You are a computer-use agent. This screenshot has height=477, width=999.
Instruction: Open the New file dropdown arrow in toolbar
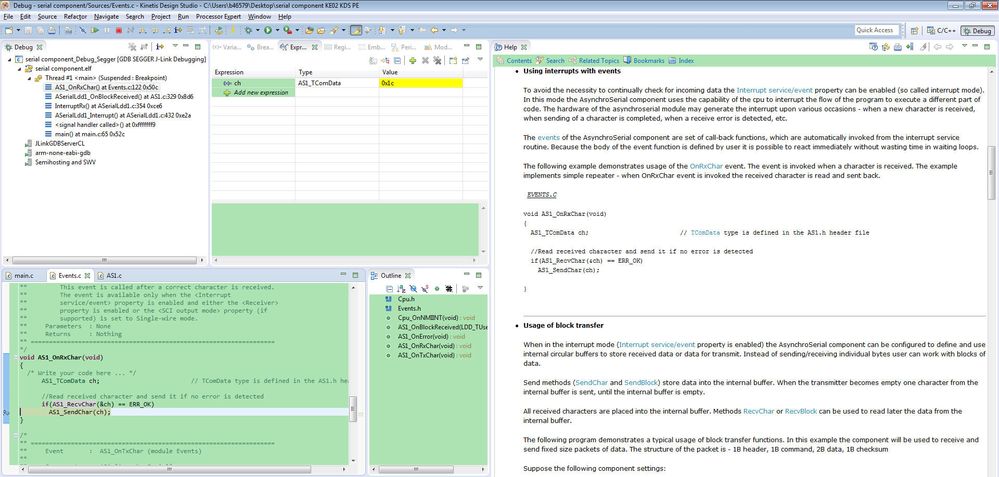click(x=18, y=30)
